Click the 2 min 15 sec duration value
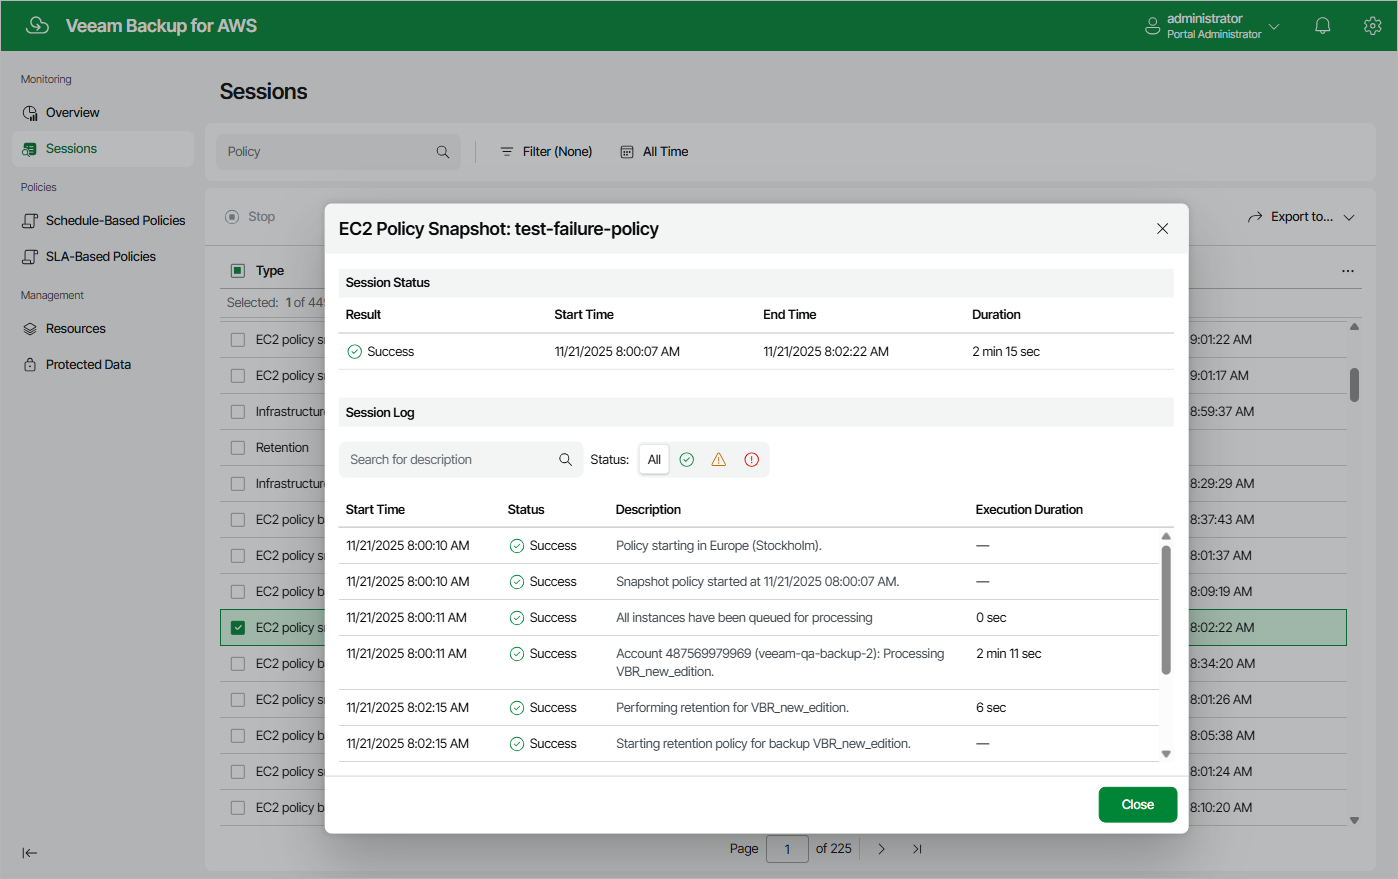 (1006, 352)
